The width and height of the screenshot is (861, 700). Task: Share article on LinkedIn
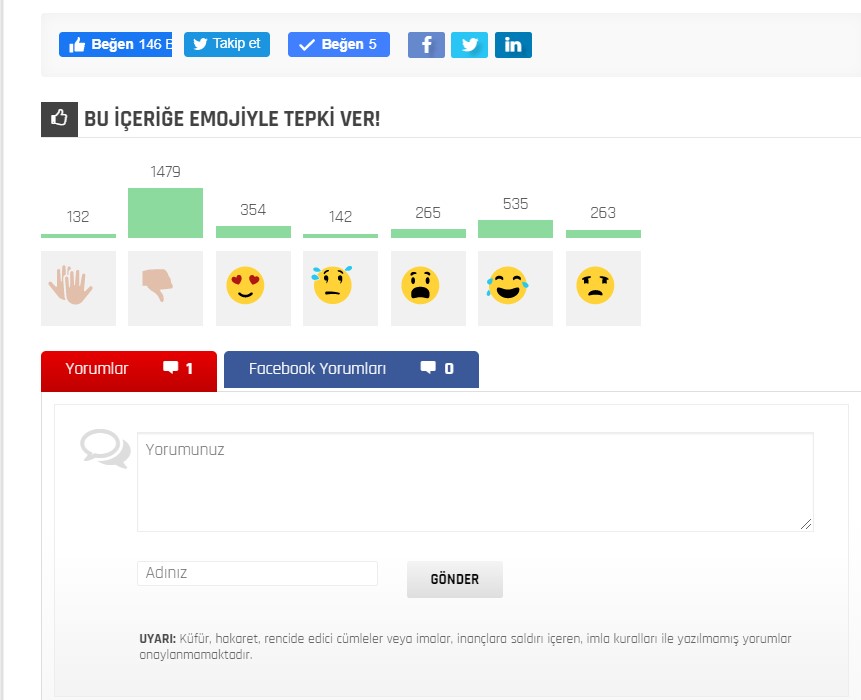[x=513, y=44]
